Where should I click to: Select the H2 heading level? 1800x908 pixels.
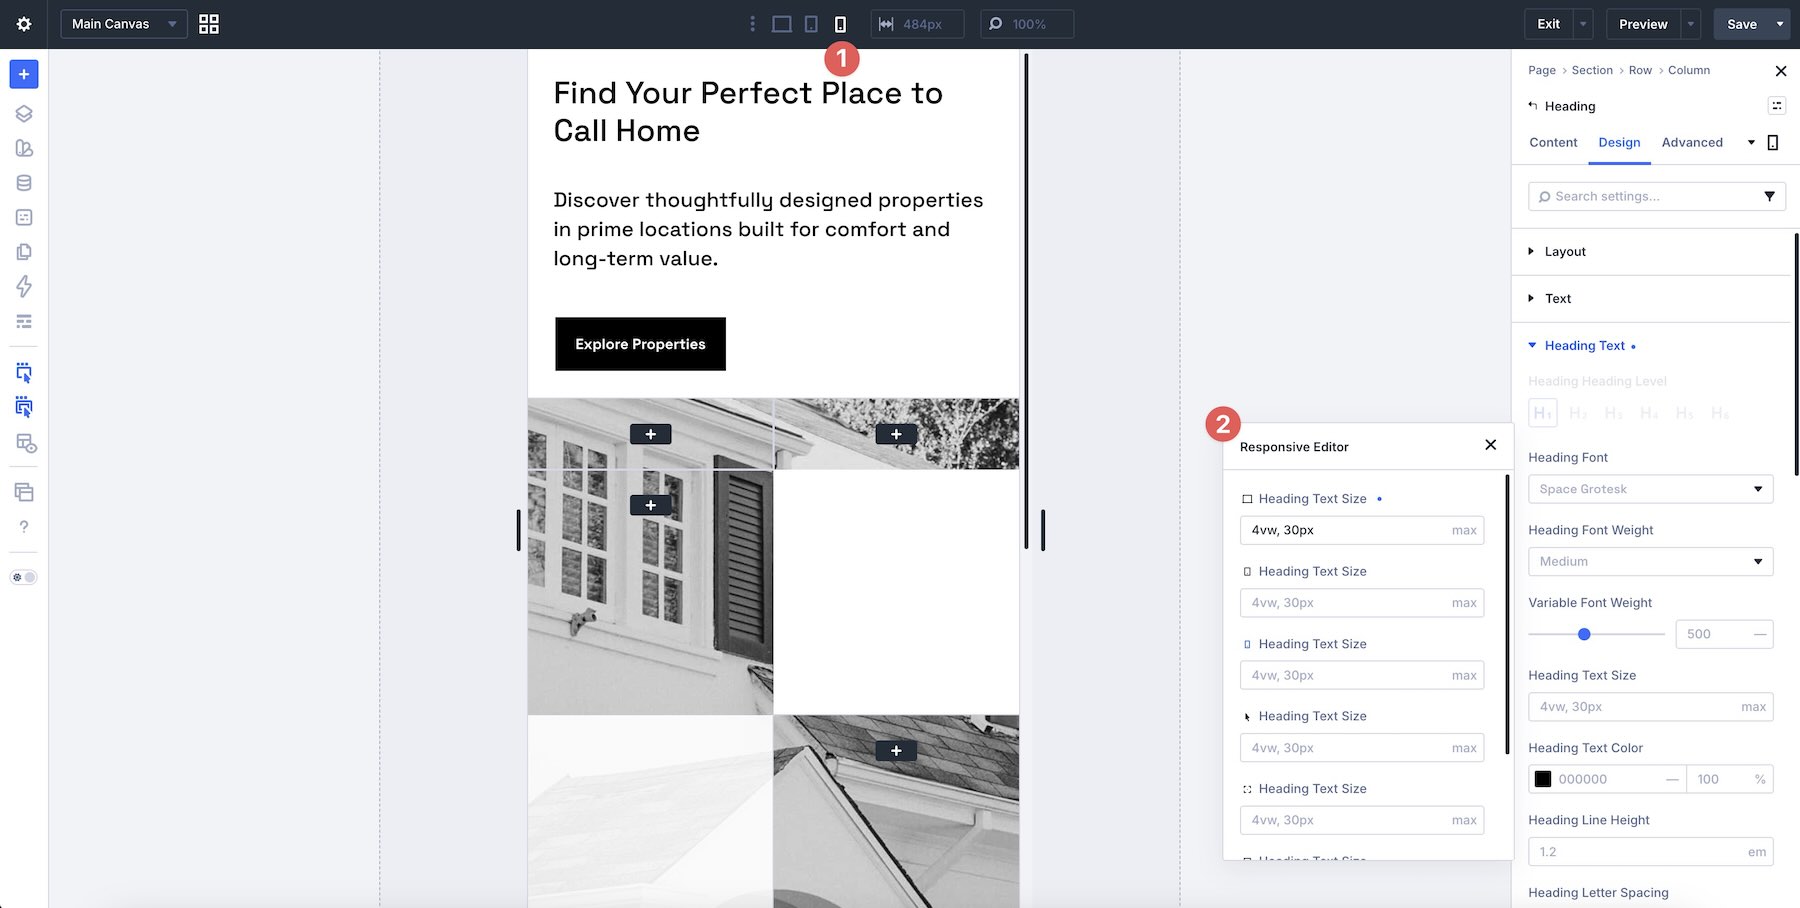pos(1578,413)
